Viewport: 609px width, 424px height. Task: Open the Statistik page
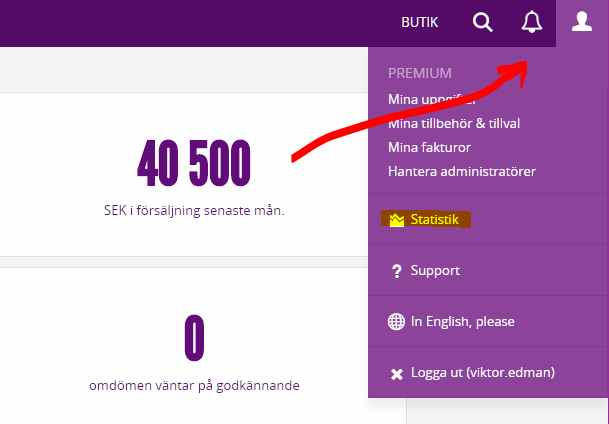[435, 219]
